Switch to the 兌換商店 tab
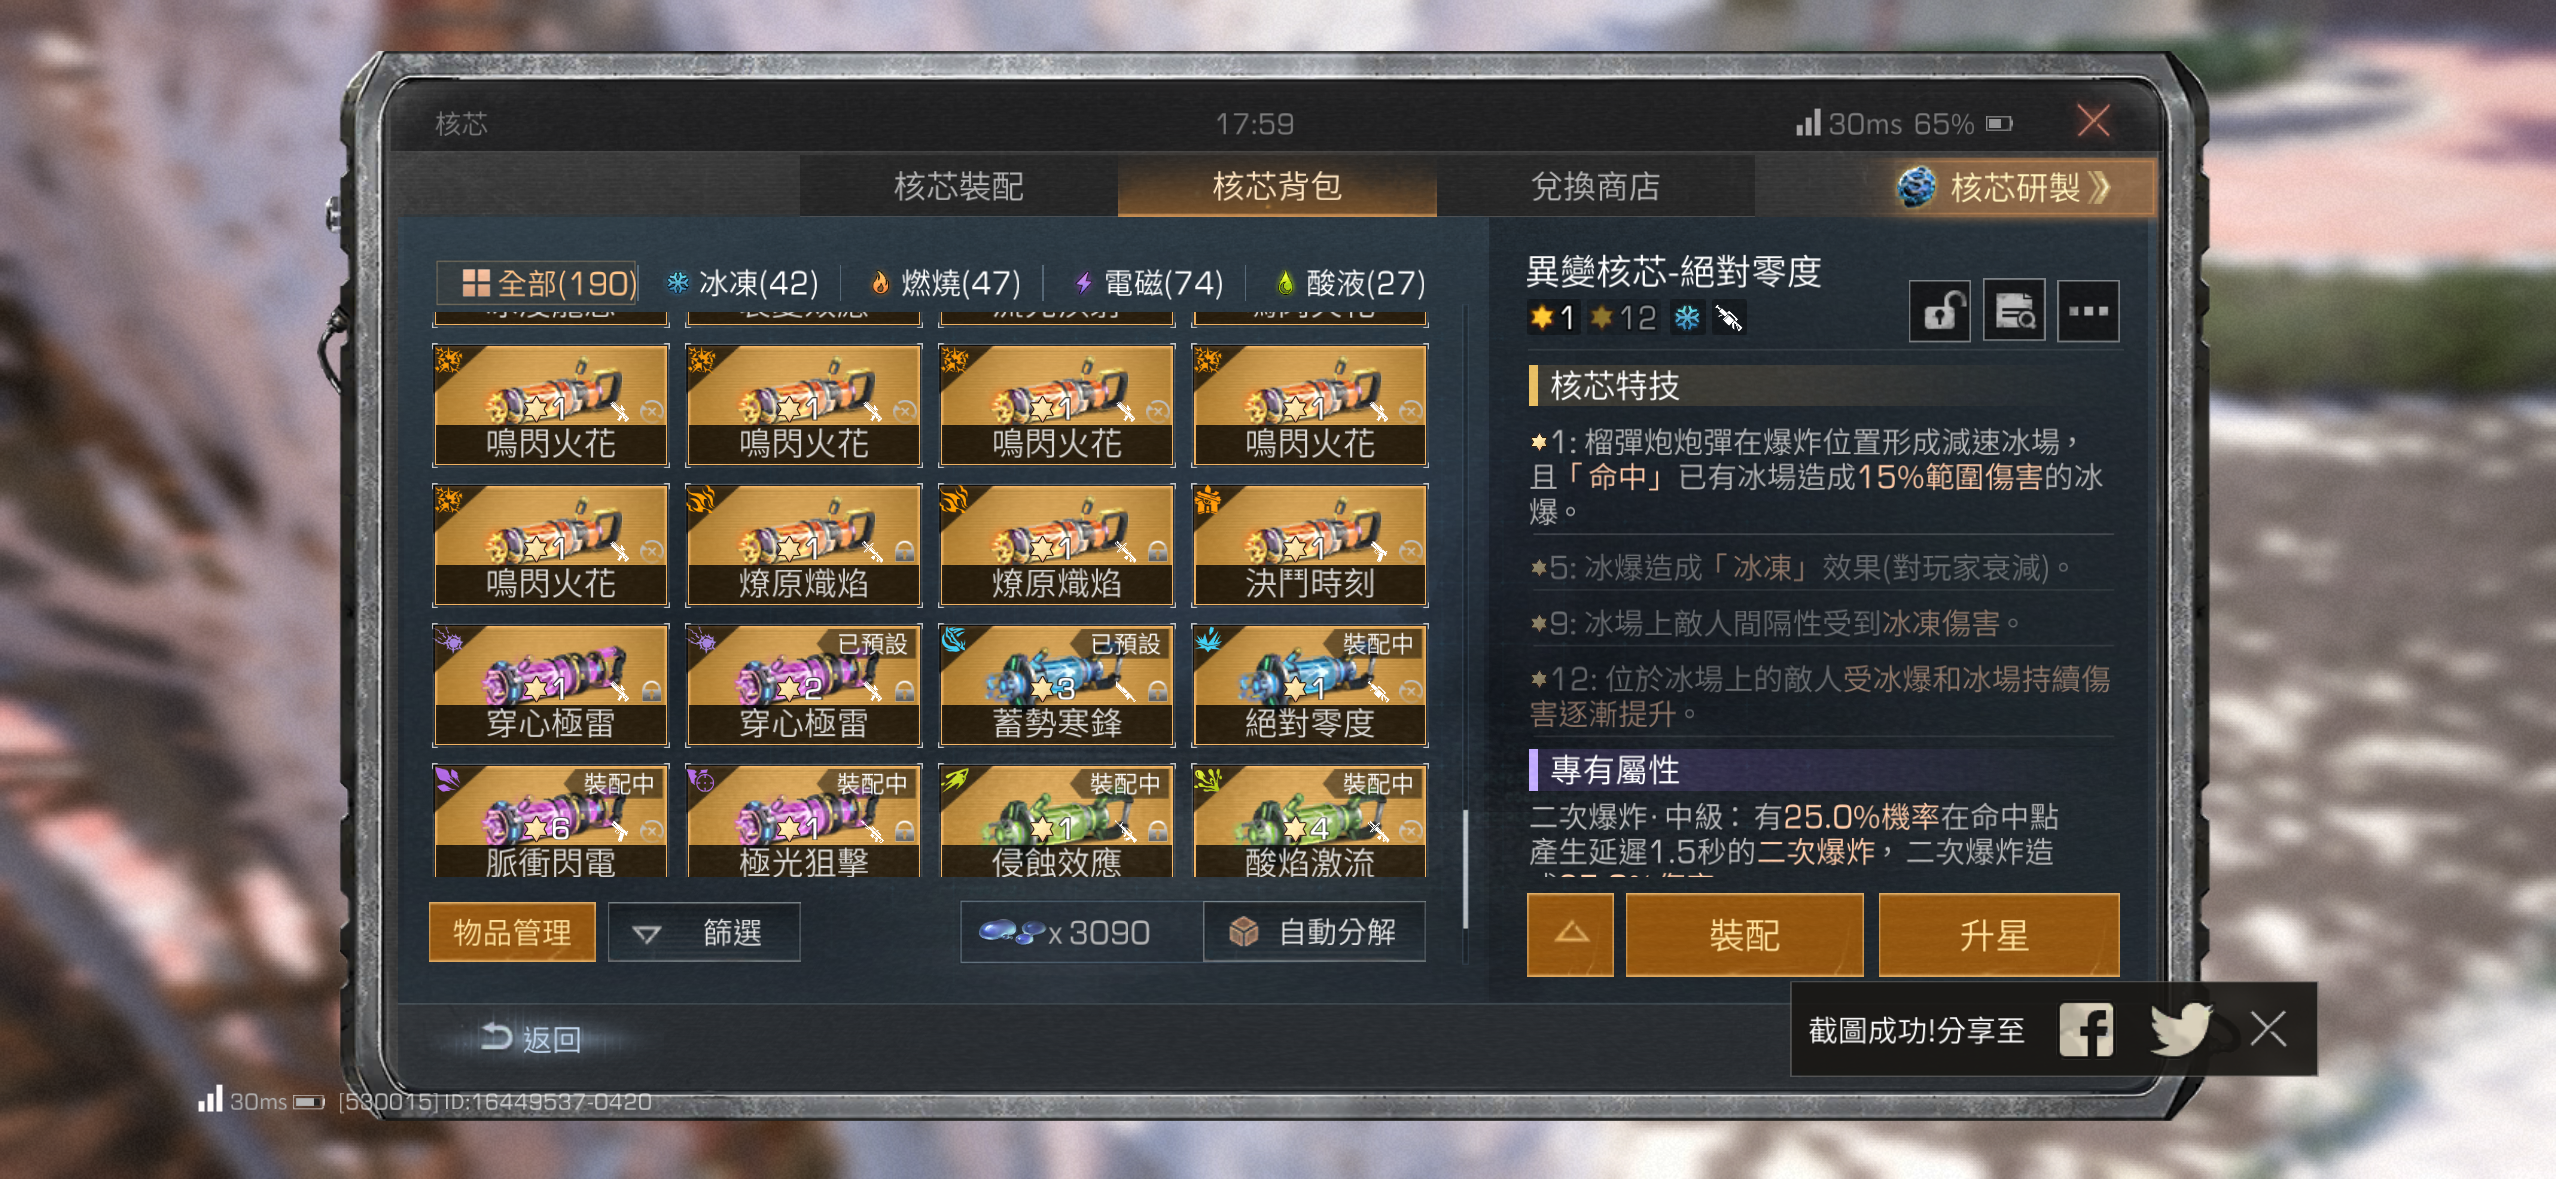Image resolution: width=2556 pixels, height=1179 pixels. [1595, 186]
